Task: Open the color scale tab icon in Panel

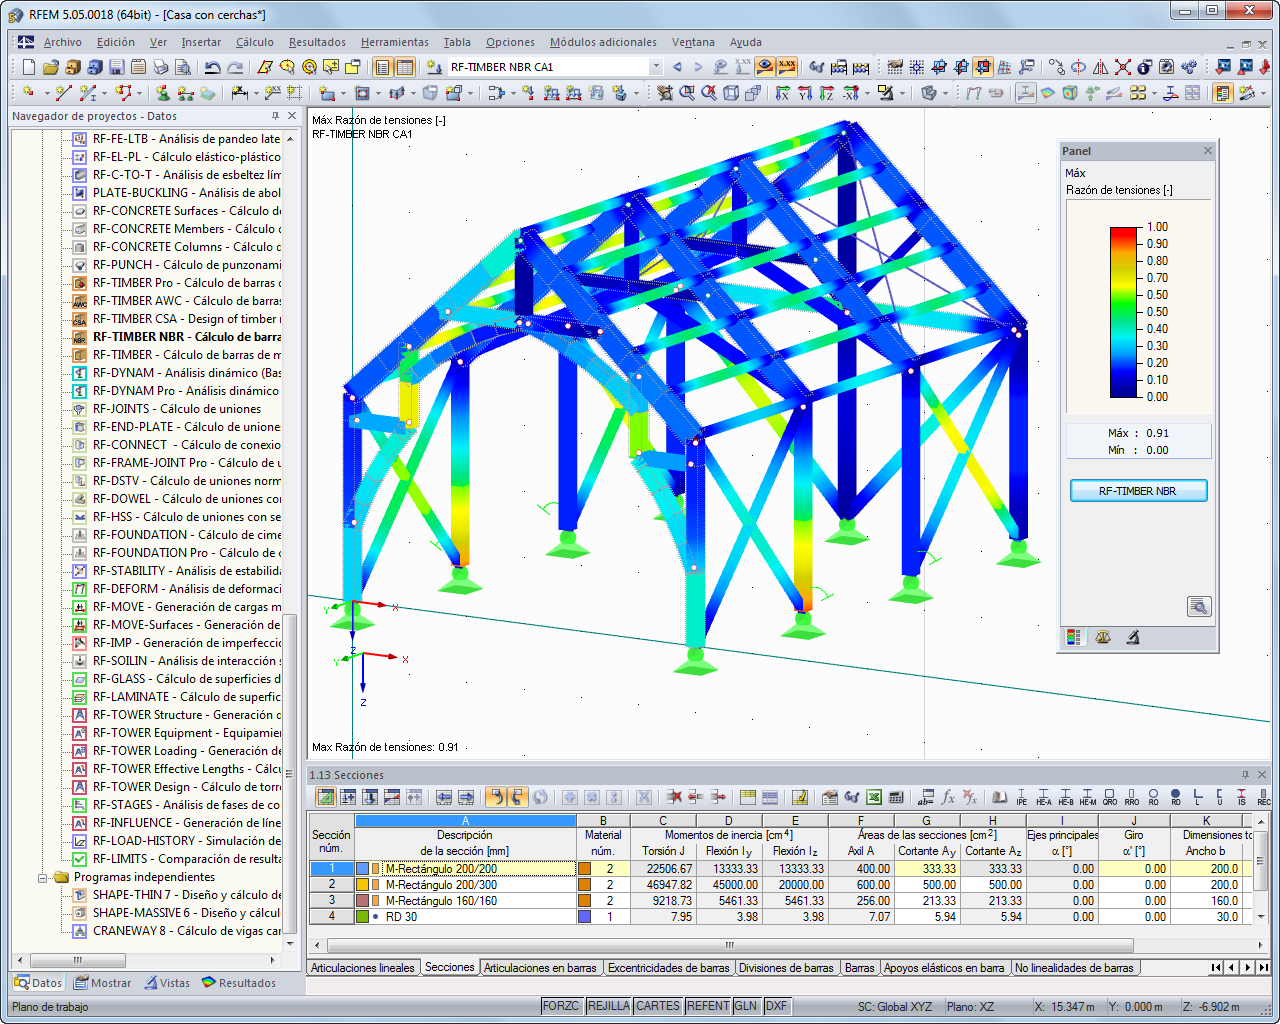Action: point(1074,637)
